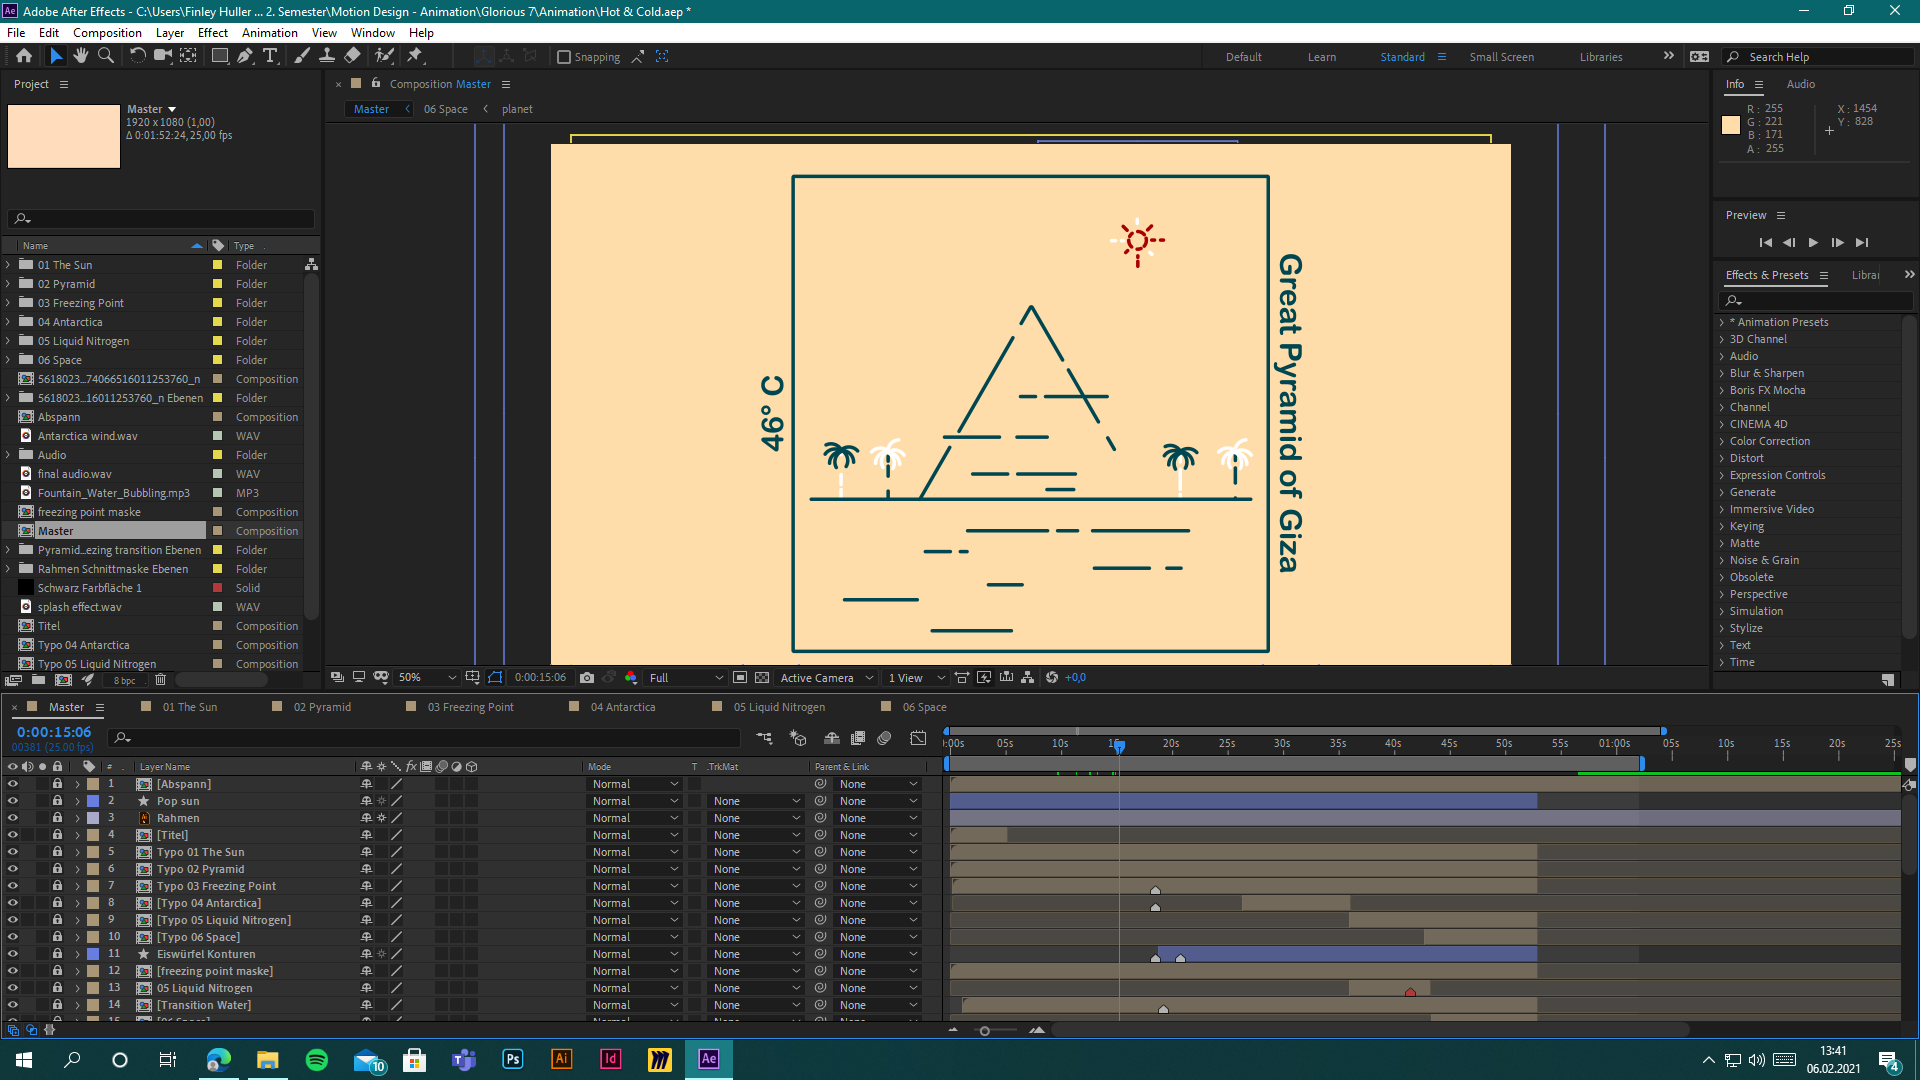Expand the 04 Antarctica project folder
The height and width of the screenshot is (1080, 1920).
8,322
